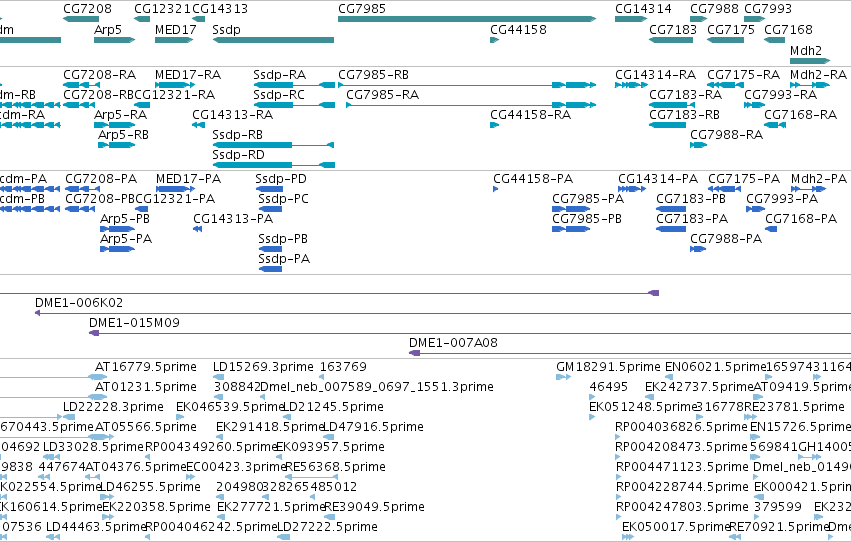Click EST LD27222.5prime
Screen dimensions: 851x542
point(327,527)
